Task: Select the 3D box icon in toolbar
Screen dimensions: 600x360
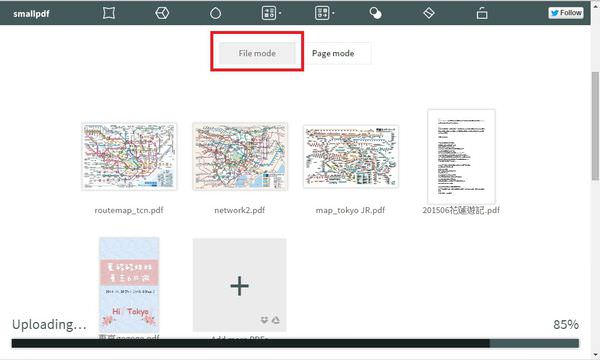Action: pyautogui.click(x=162, y=13)
